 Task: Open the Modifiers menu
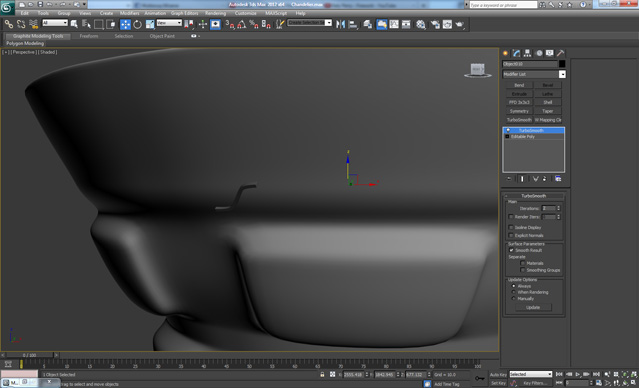point(130,13)
